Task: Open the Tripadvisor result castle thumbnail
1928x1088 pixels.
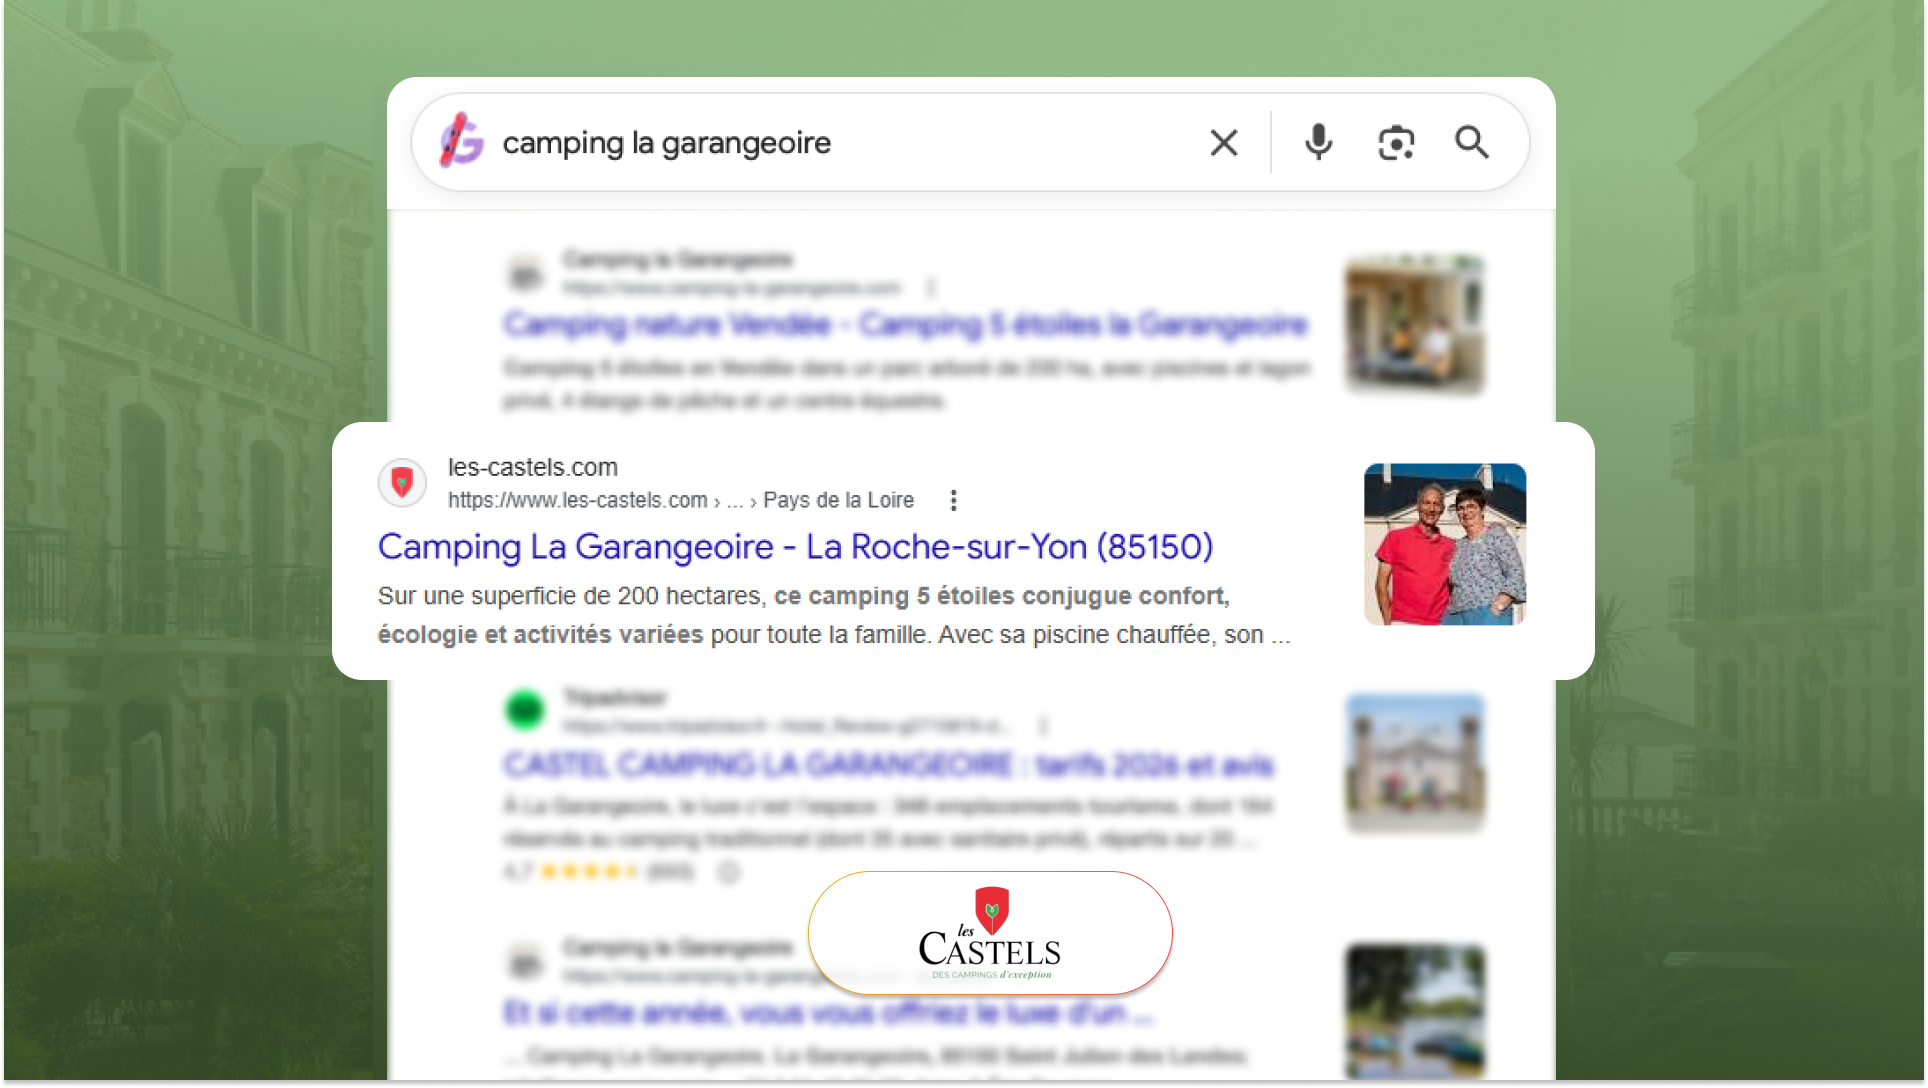Action: tap(1415, 762)
